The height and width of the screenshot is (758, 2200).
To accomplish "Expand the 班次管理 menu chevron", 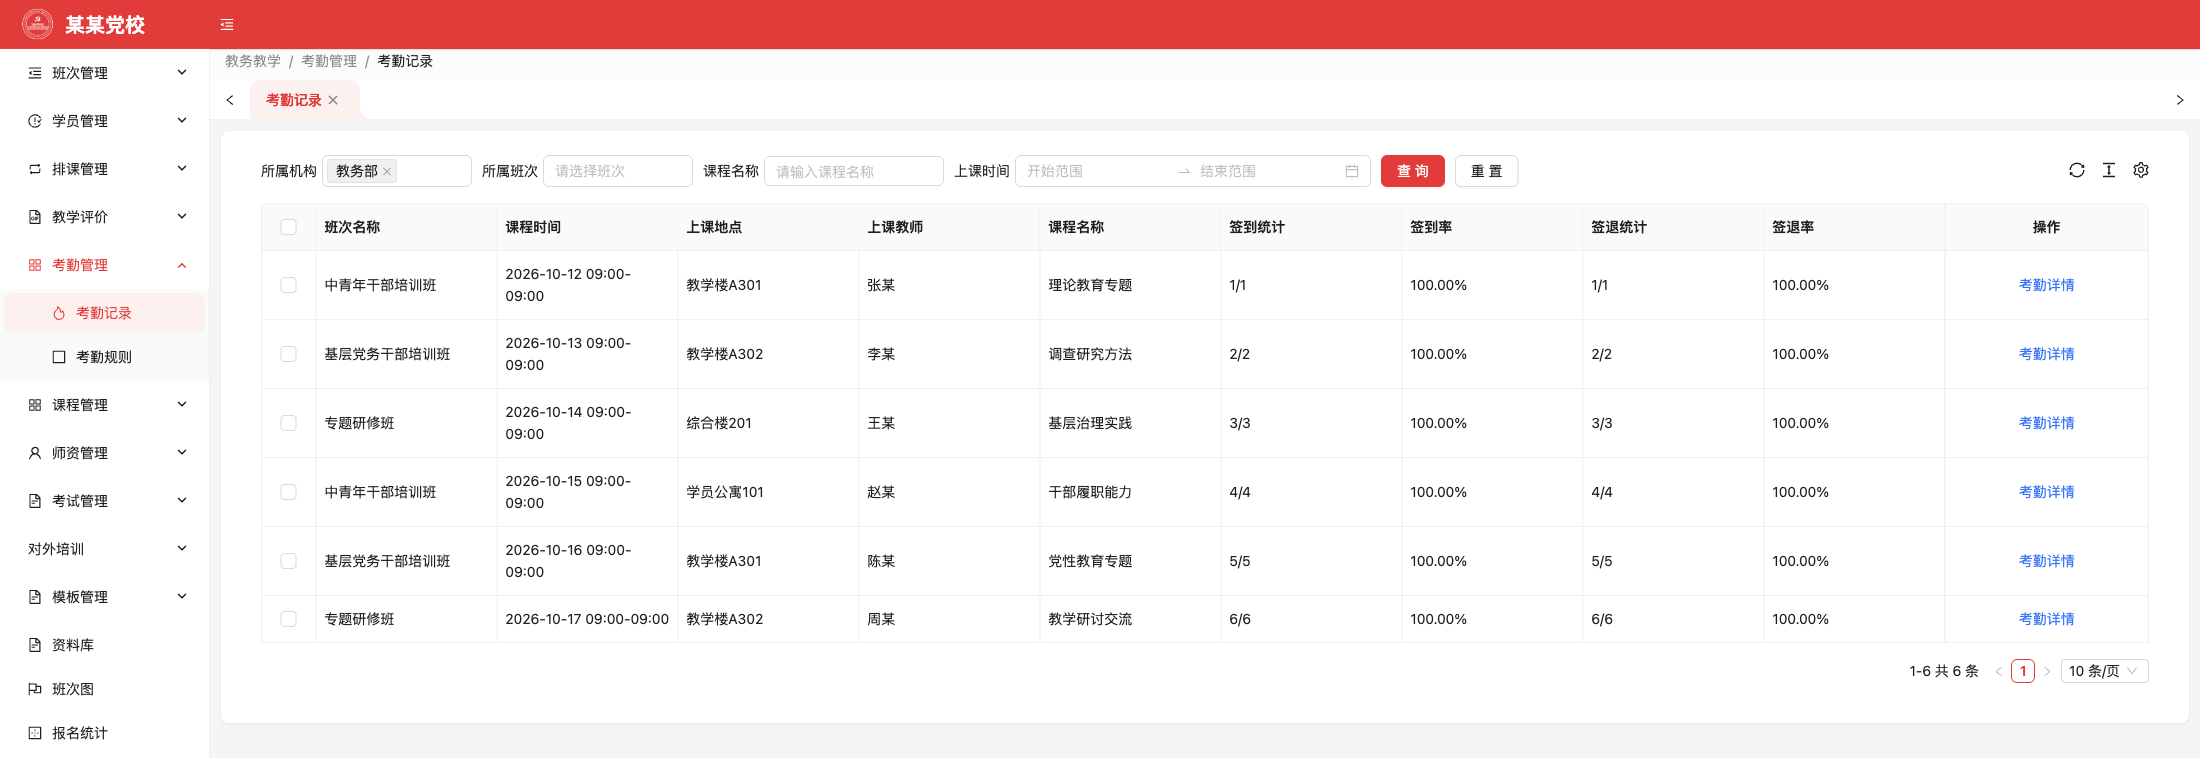I will pos(182,73).
